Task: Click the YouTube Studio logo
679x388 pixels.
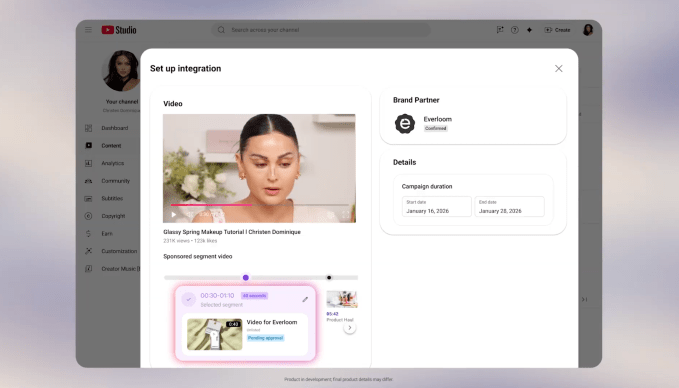Action: tap(119, 30)
